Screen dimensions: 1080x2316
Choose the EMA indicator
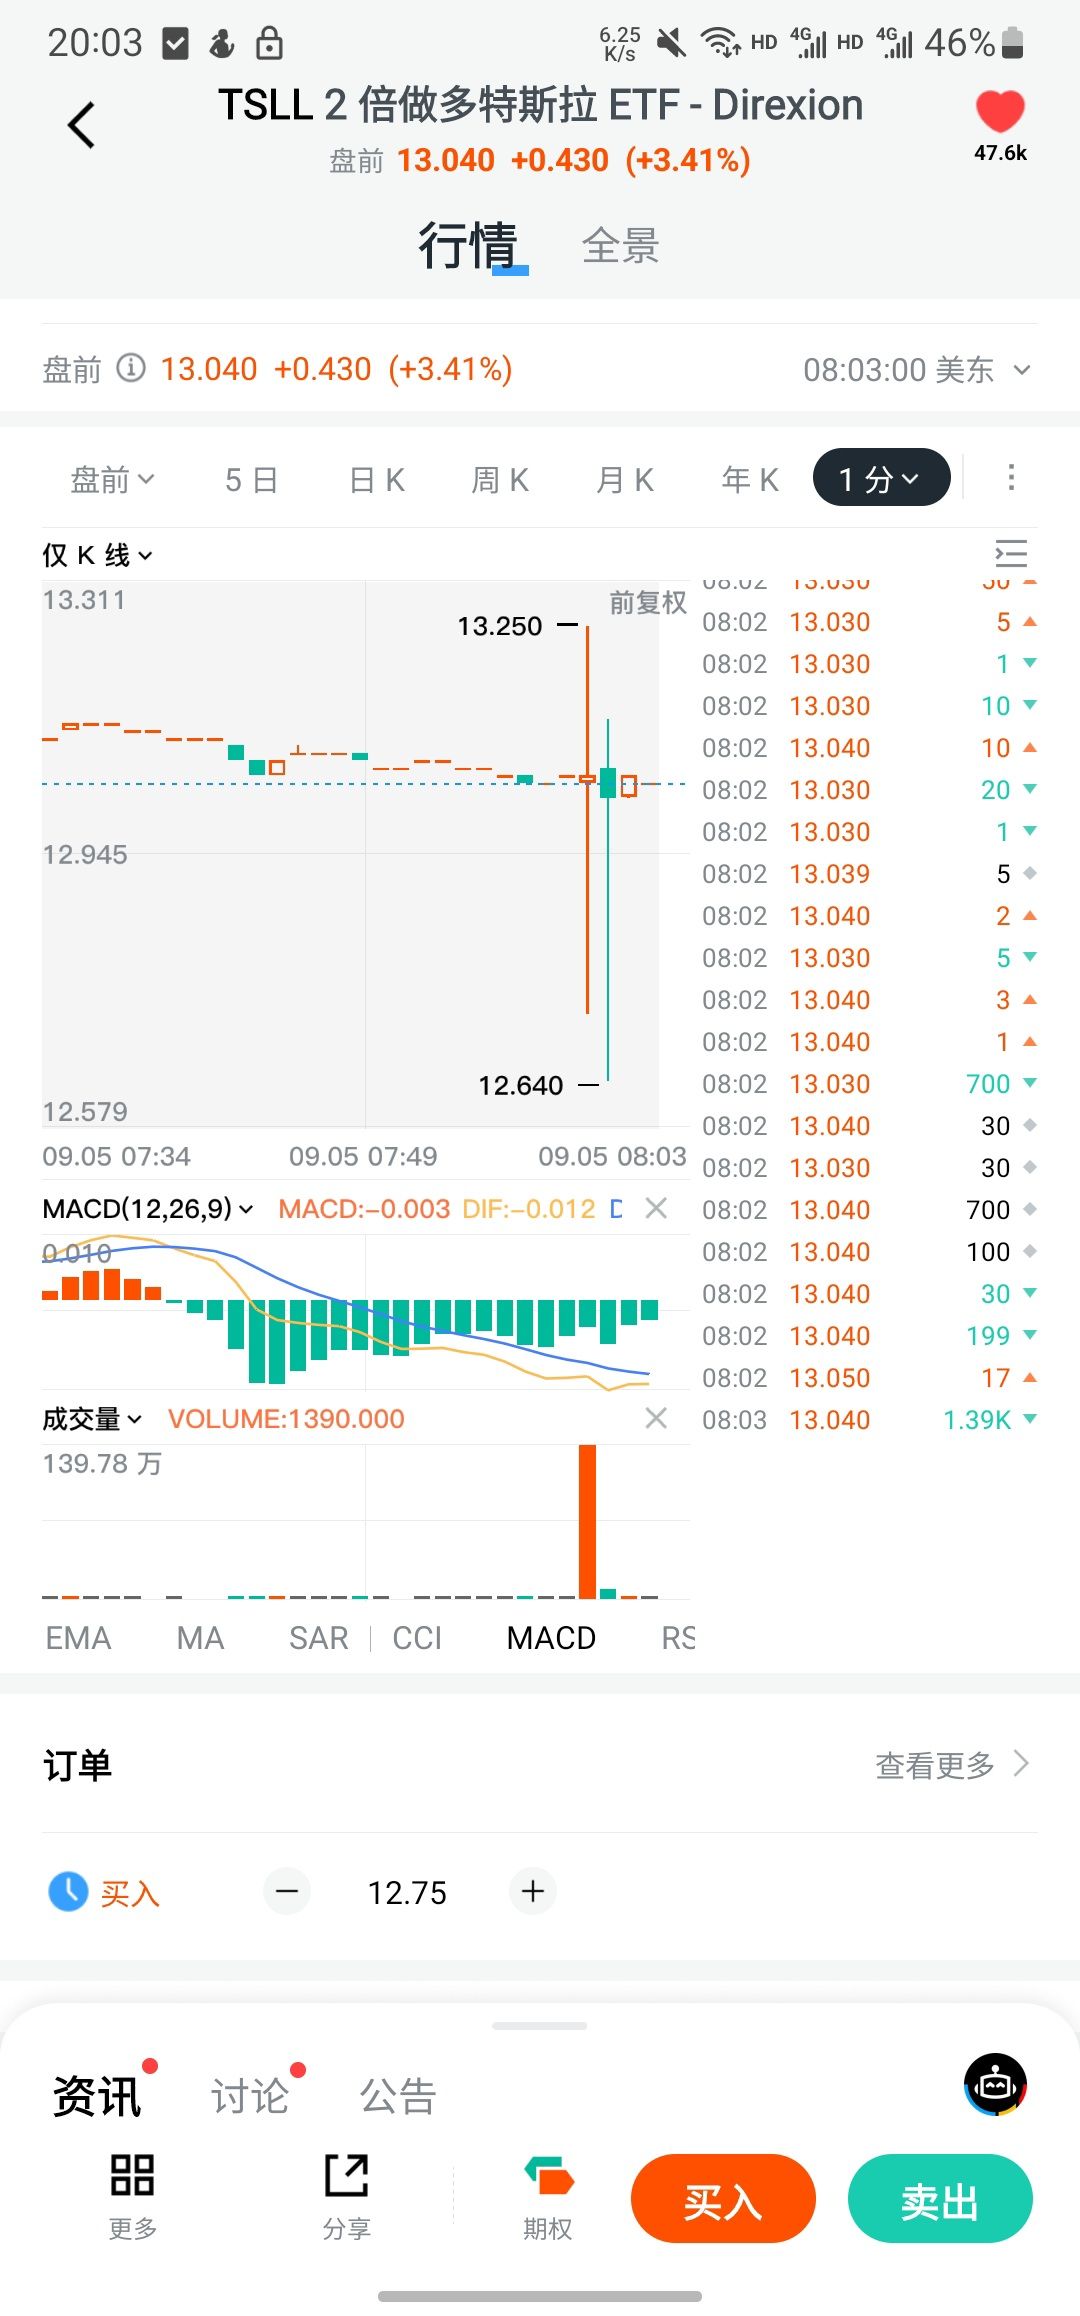click(78, 1638)
